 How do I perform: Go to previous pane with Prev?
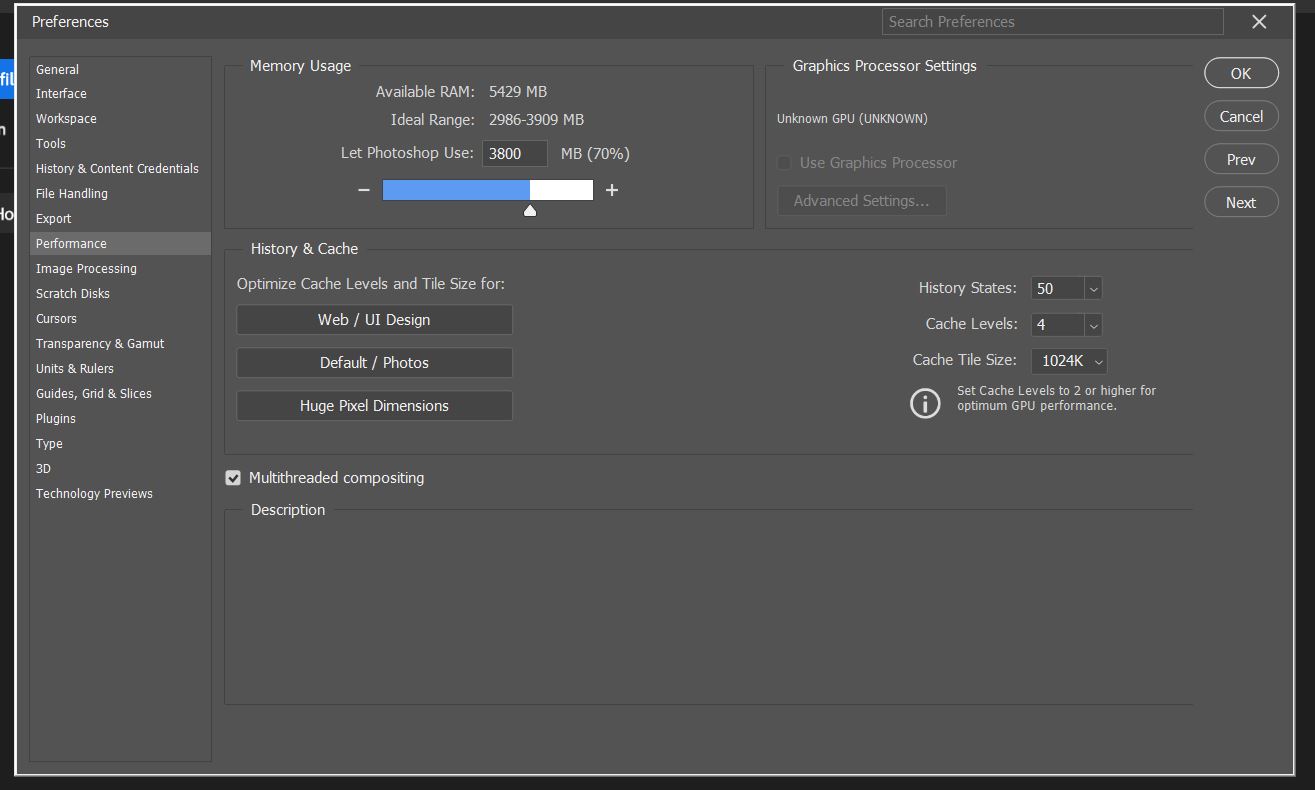point(1241,159)
